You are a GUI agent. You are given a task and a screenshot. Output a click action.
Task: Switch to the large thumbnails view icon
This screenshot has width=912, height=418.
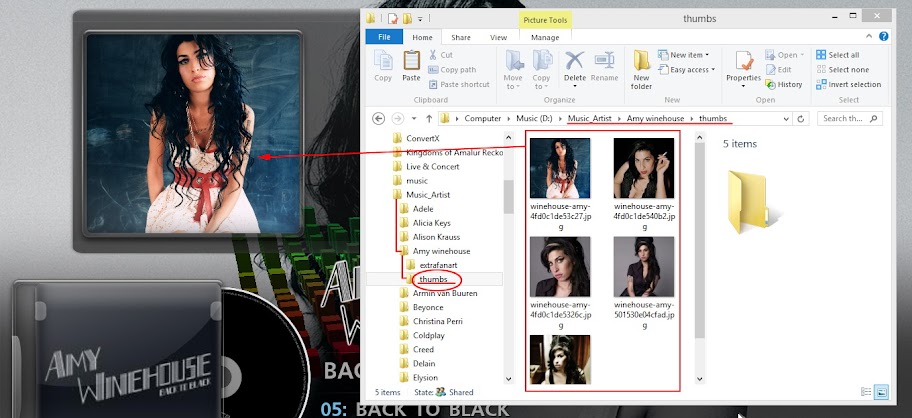[882, 392]
